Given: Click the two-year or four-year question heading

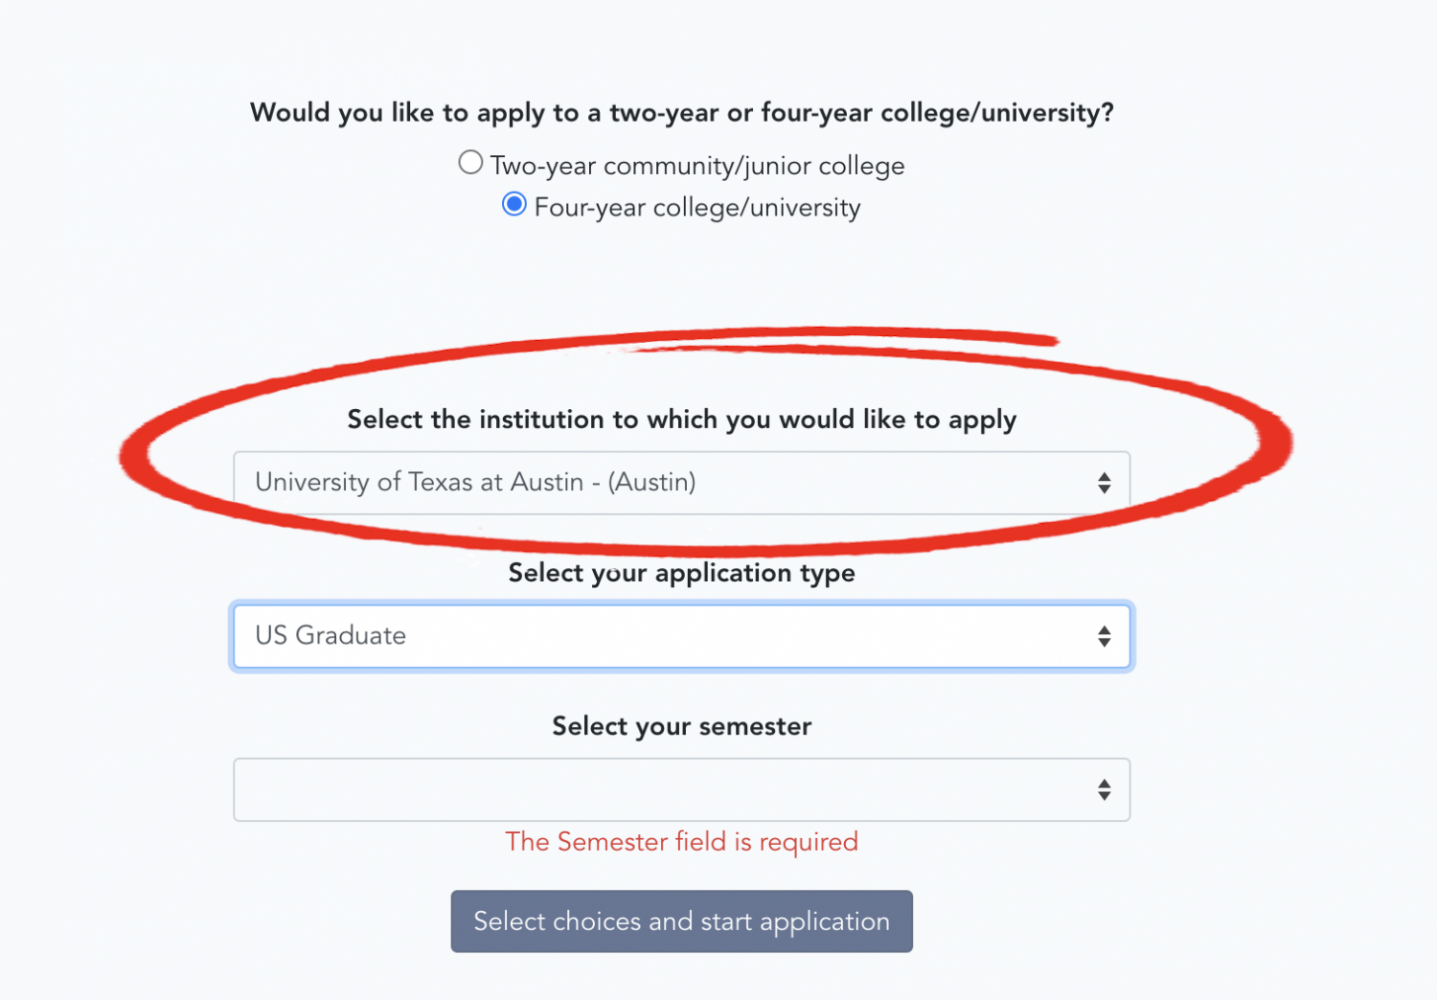Looking at the screenshot, I should 681,112.
